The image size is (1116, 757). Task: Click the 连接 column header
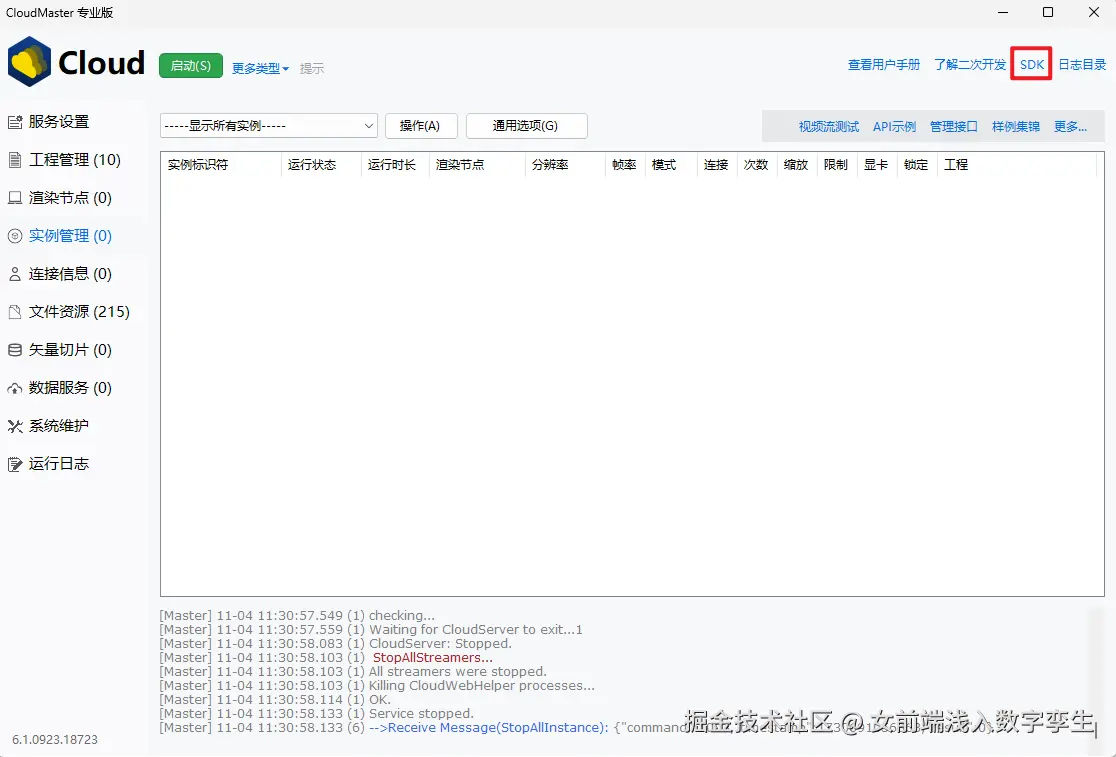[x=715, y=165]
